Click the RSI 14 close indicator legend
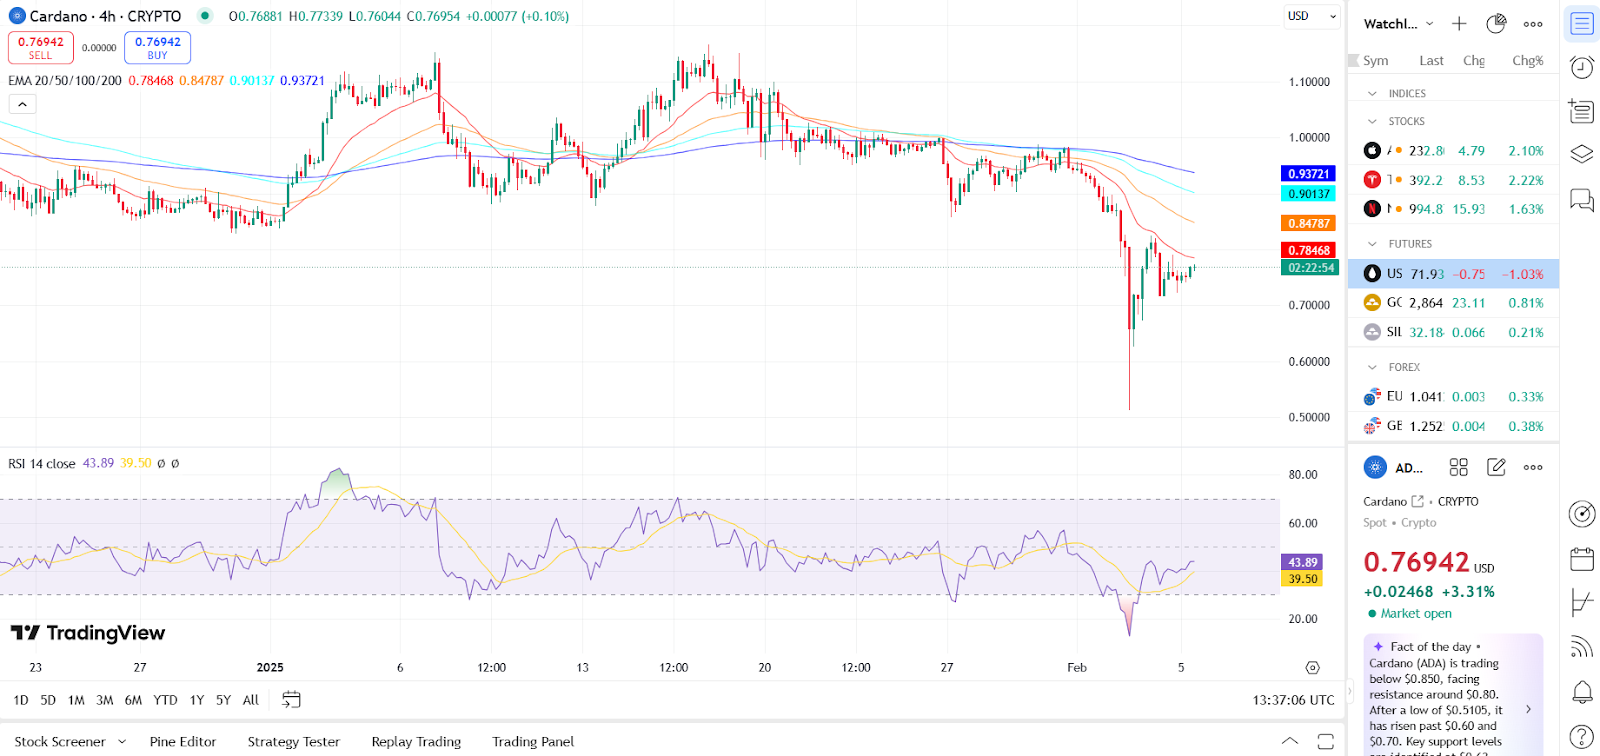The height and width of the screenshot is (756, 1600). (42, 464)
